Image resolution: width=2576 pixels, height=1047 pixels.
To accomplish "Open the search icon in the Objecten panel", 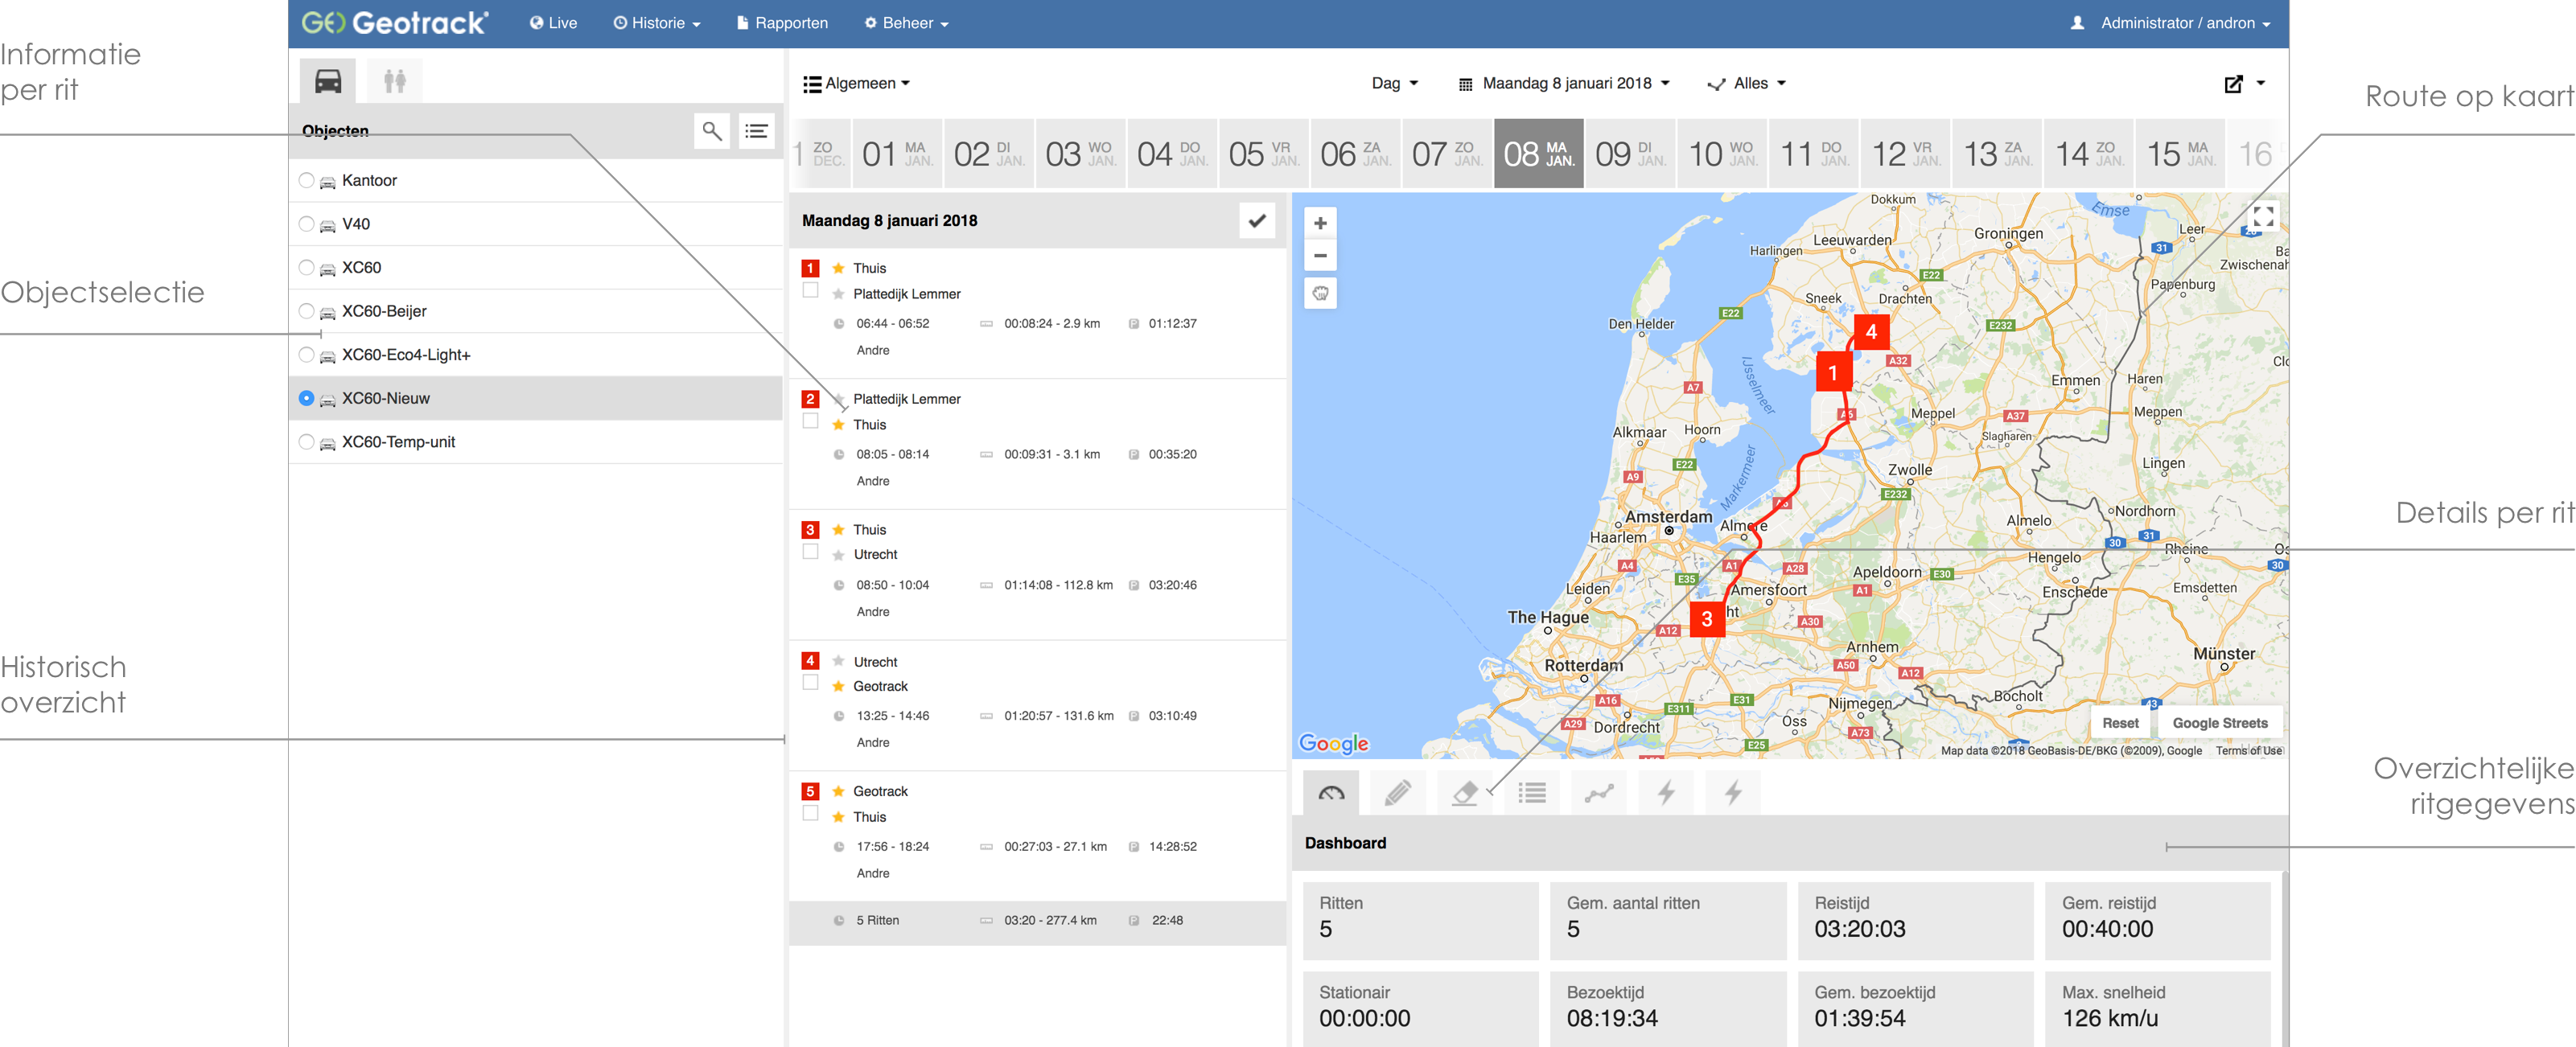I will click(x=712, y=131).
